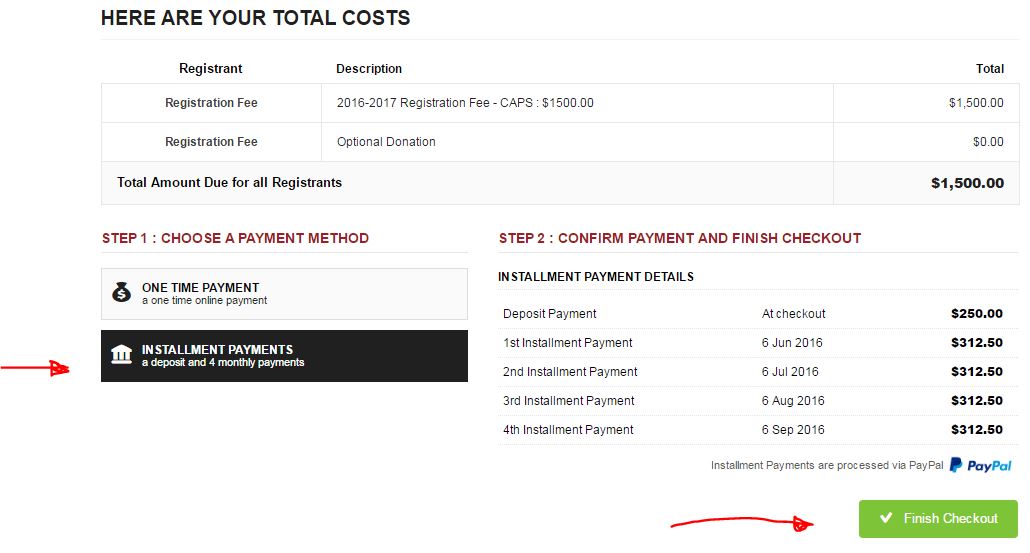Viewport: 1030px width, 553px height.
Task: Click the PayPal logo
Action: click(981, 465)
